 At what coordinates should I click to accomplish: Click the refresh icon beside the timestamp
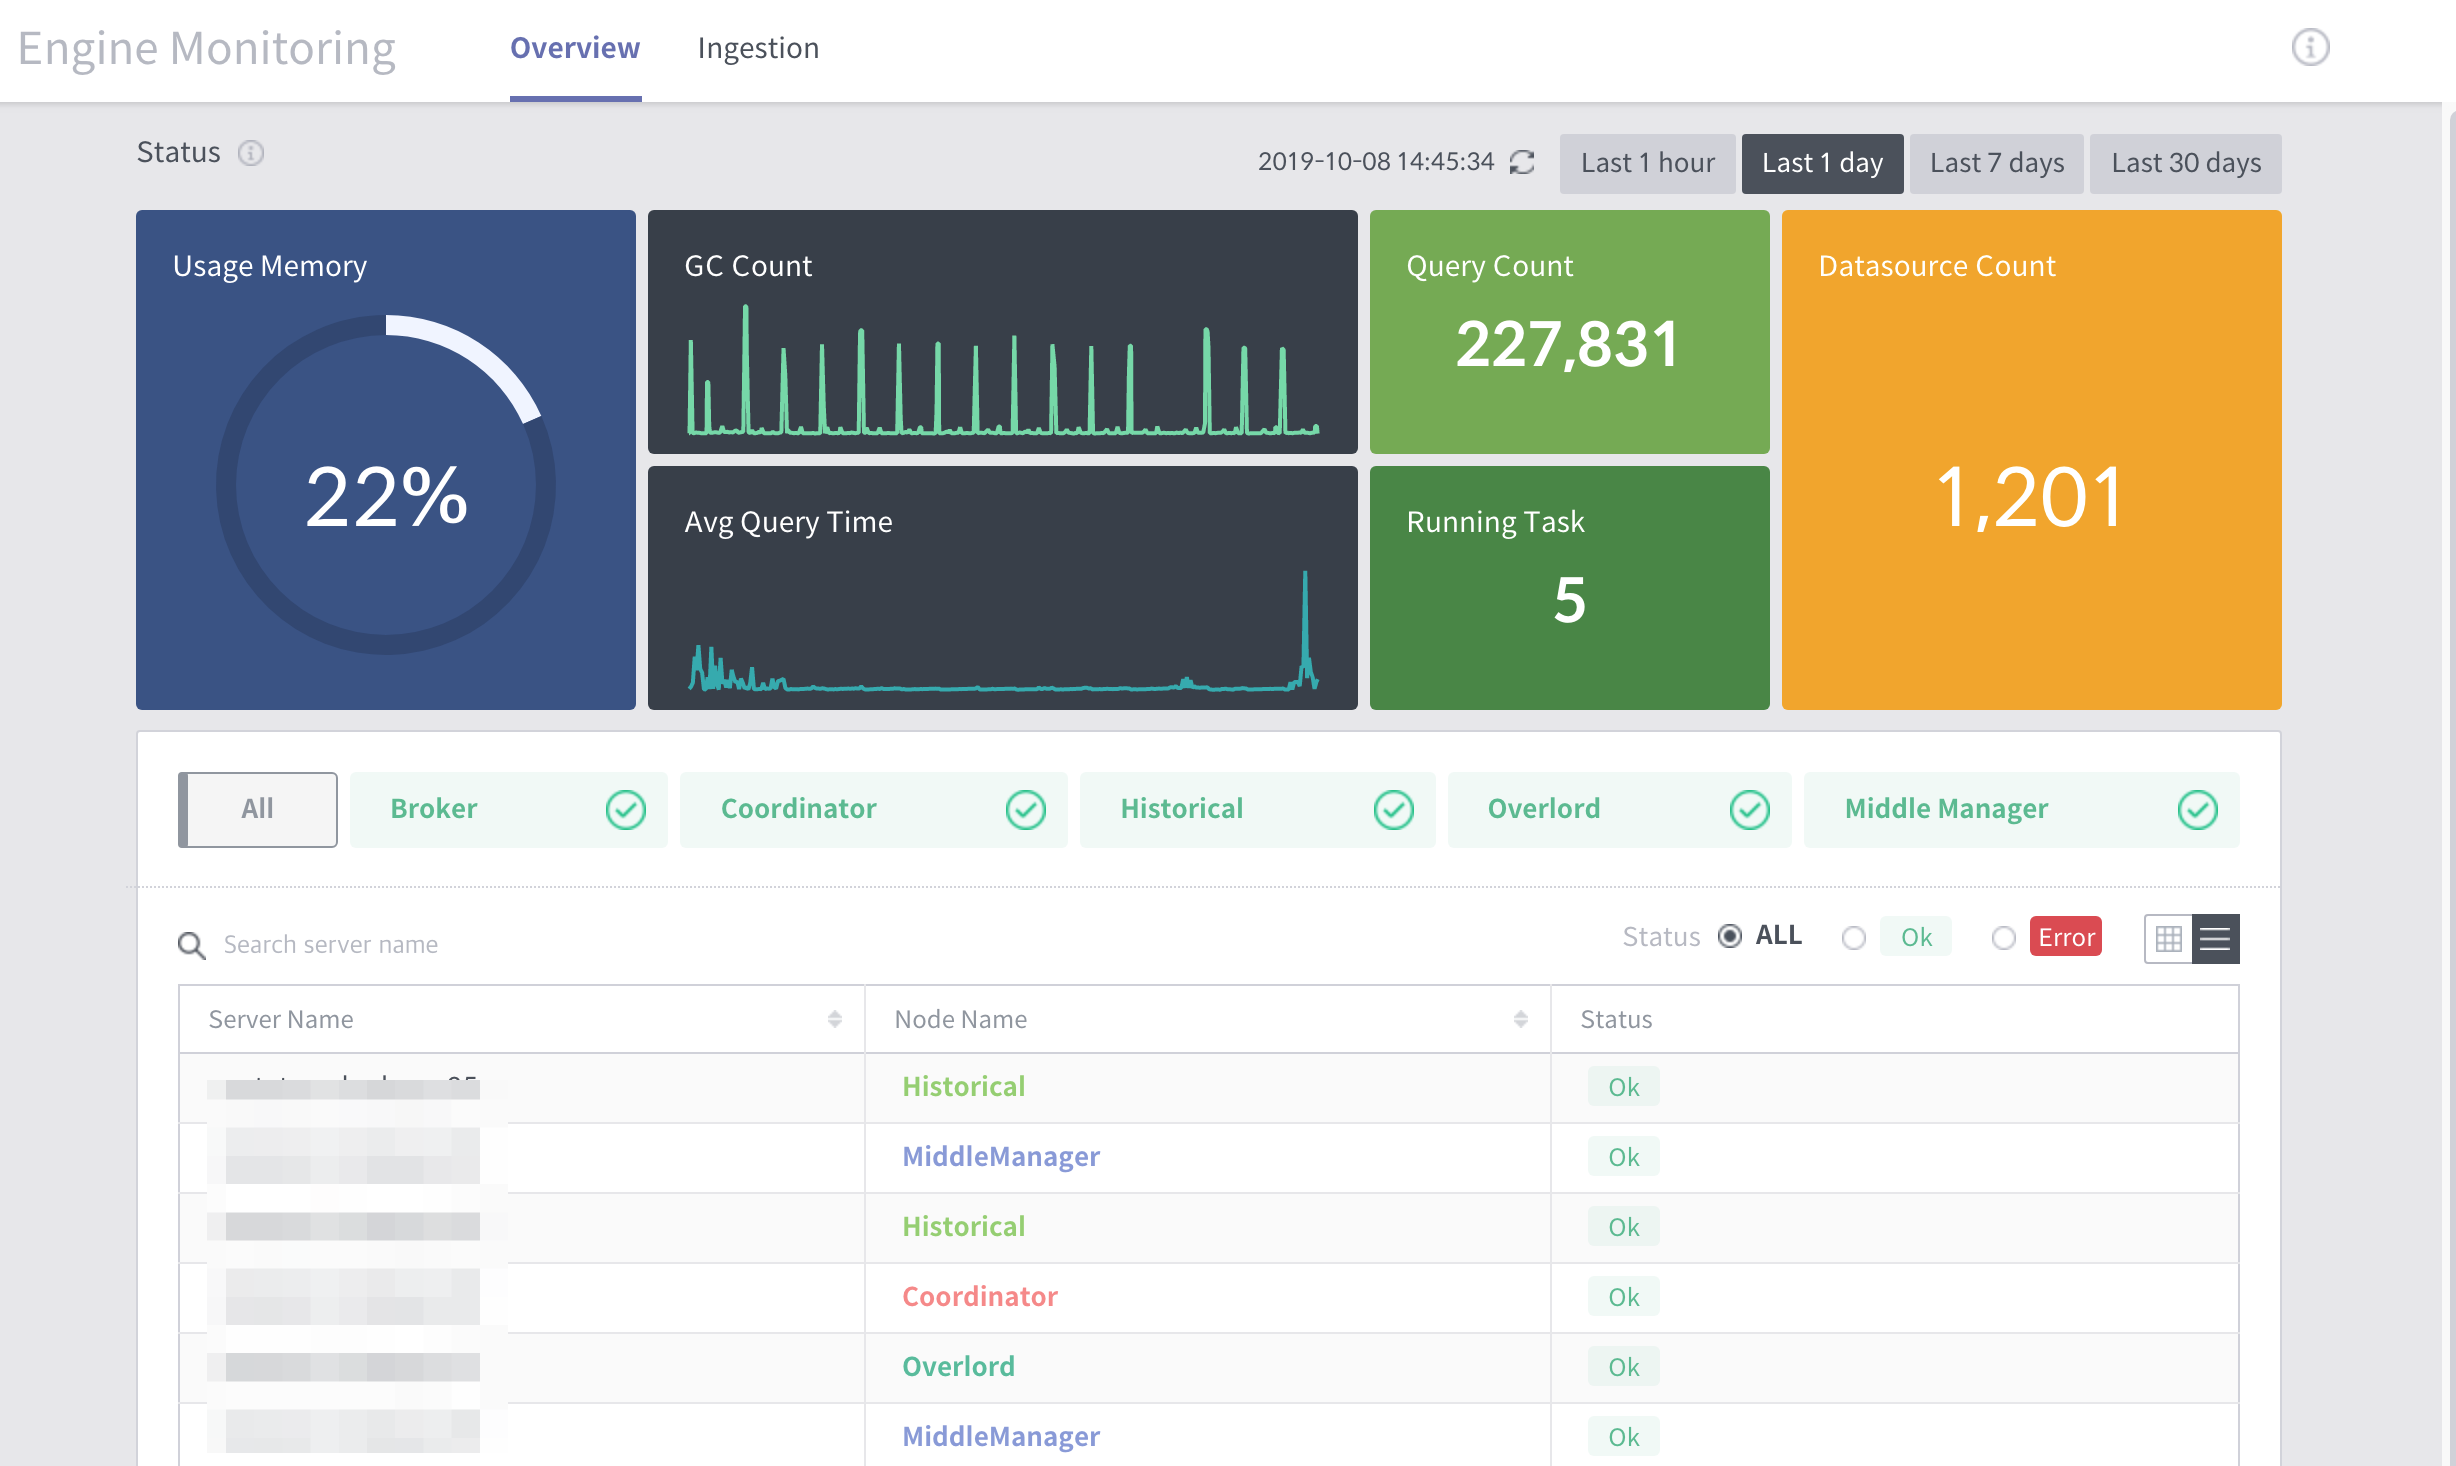(x=1522, y=162)
